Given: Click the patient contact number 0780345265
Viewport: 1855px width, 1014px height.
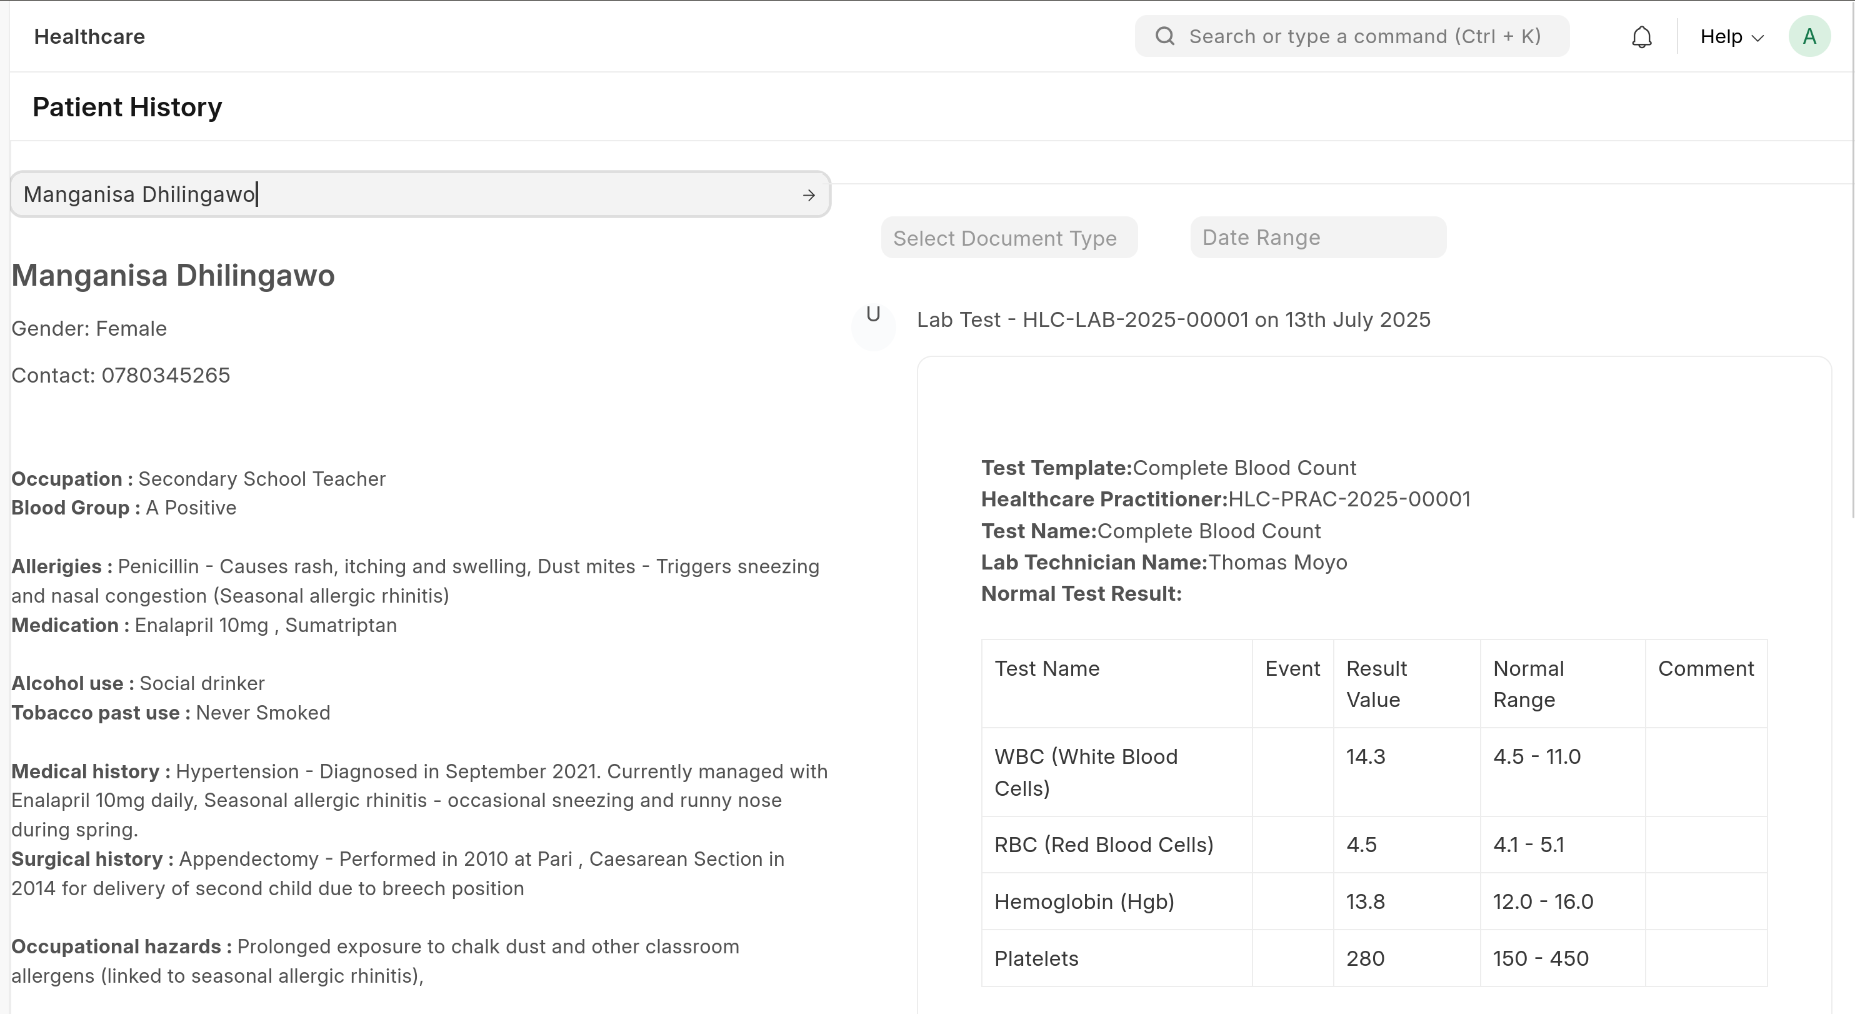Looking at the screenshot, I should coord(165,376).
